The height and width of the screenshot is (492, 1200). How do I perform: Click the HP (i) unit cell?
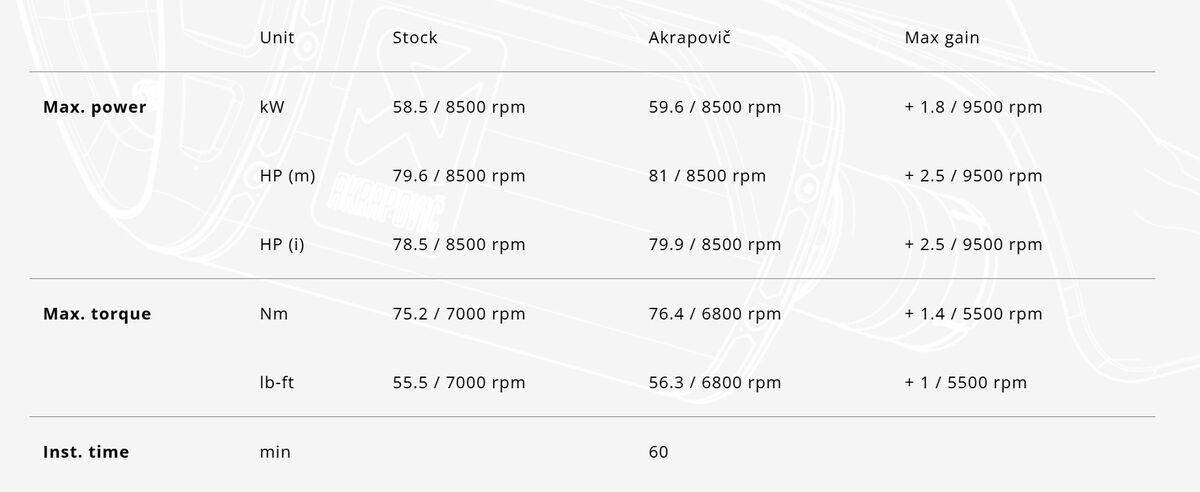tap(282, 245)
